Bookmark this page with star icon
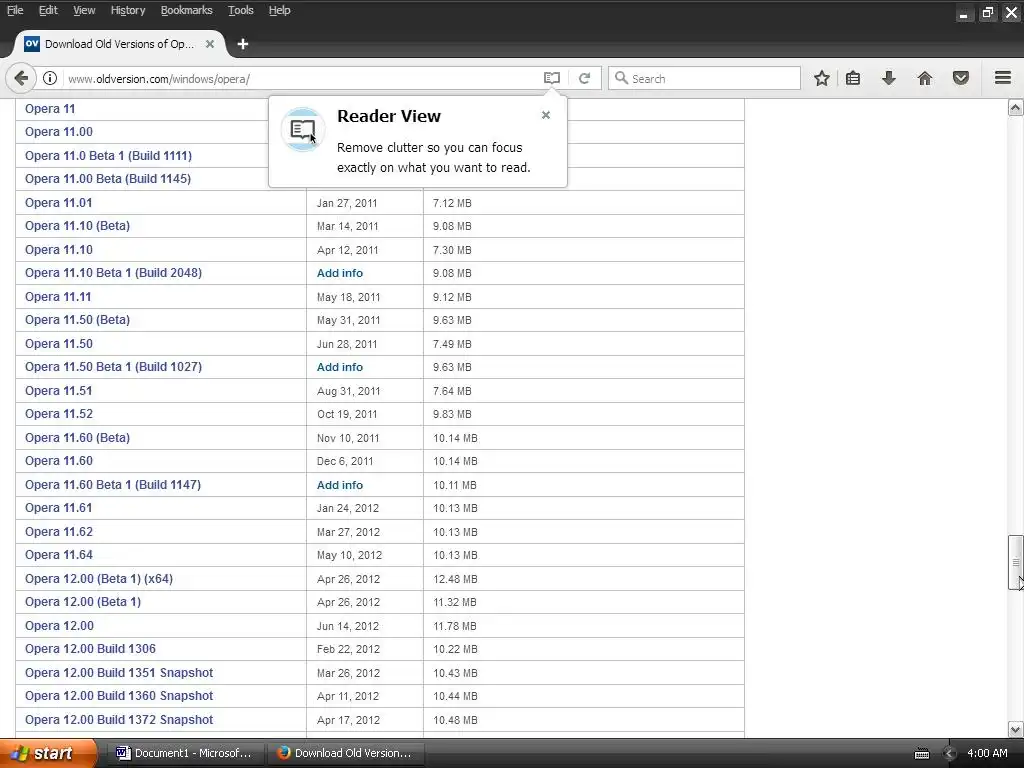 [822, 78]
